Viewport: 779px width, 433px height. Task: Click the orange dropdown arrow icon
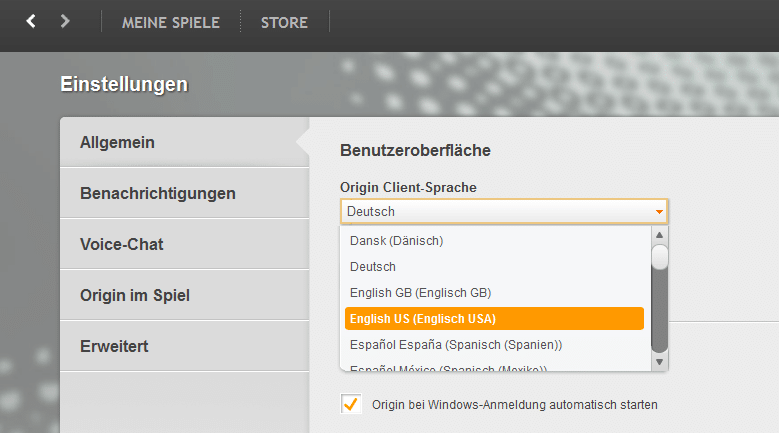pos(659,212)
